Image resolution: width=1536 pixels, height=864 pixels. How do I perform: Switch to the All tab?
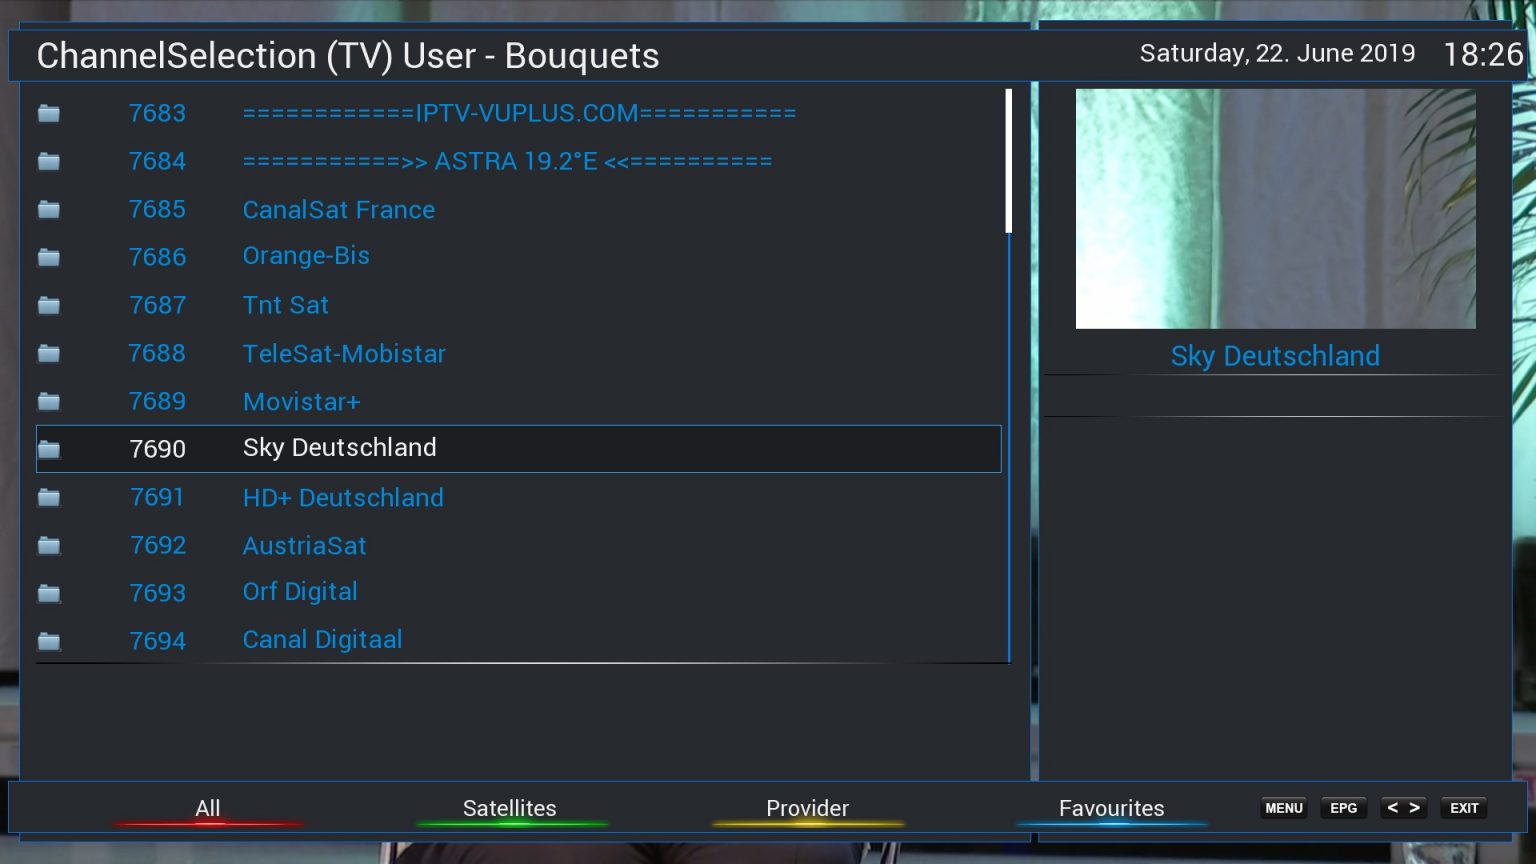click(208, 809)
